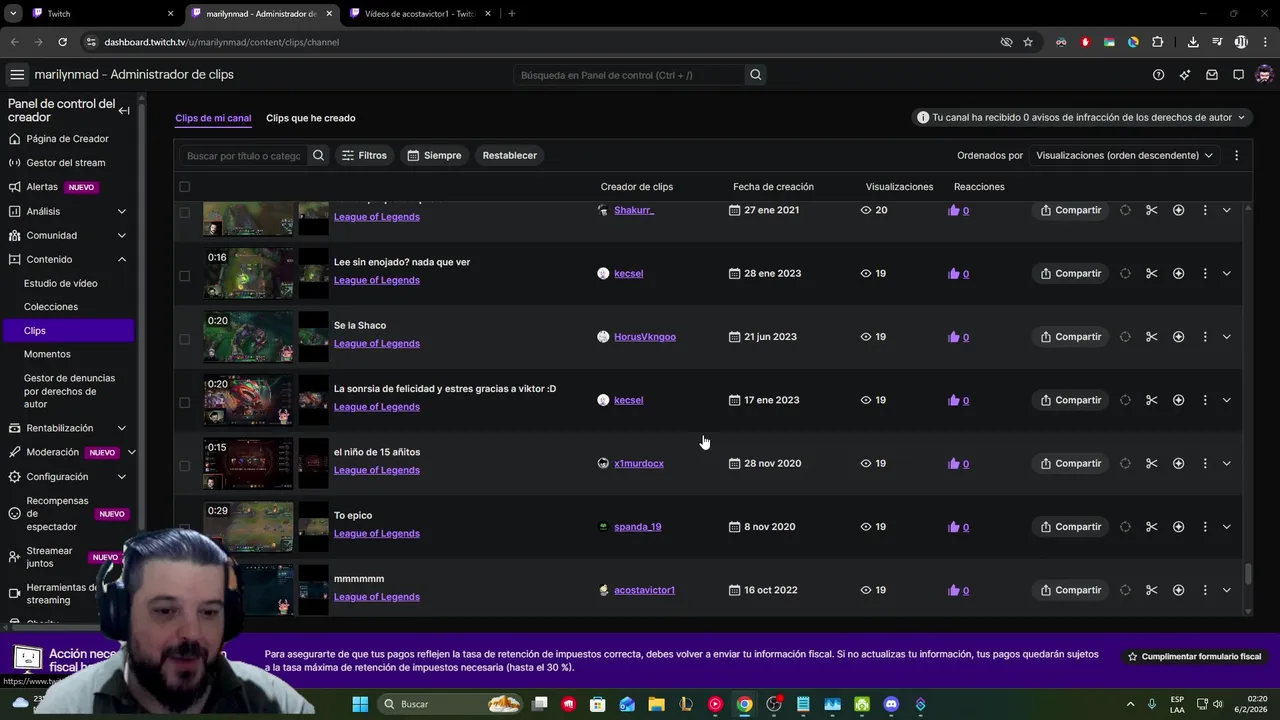Open the whispers chat icon in header

(x=1238, y=75)
